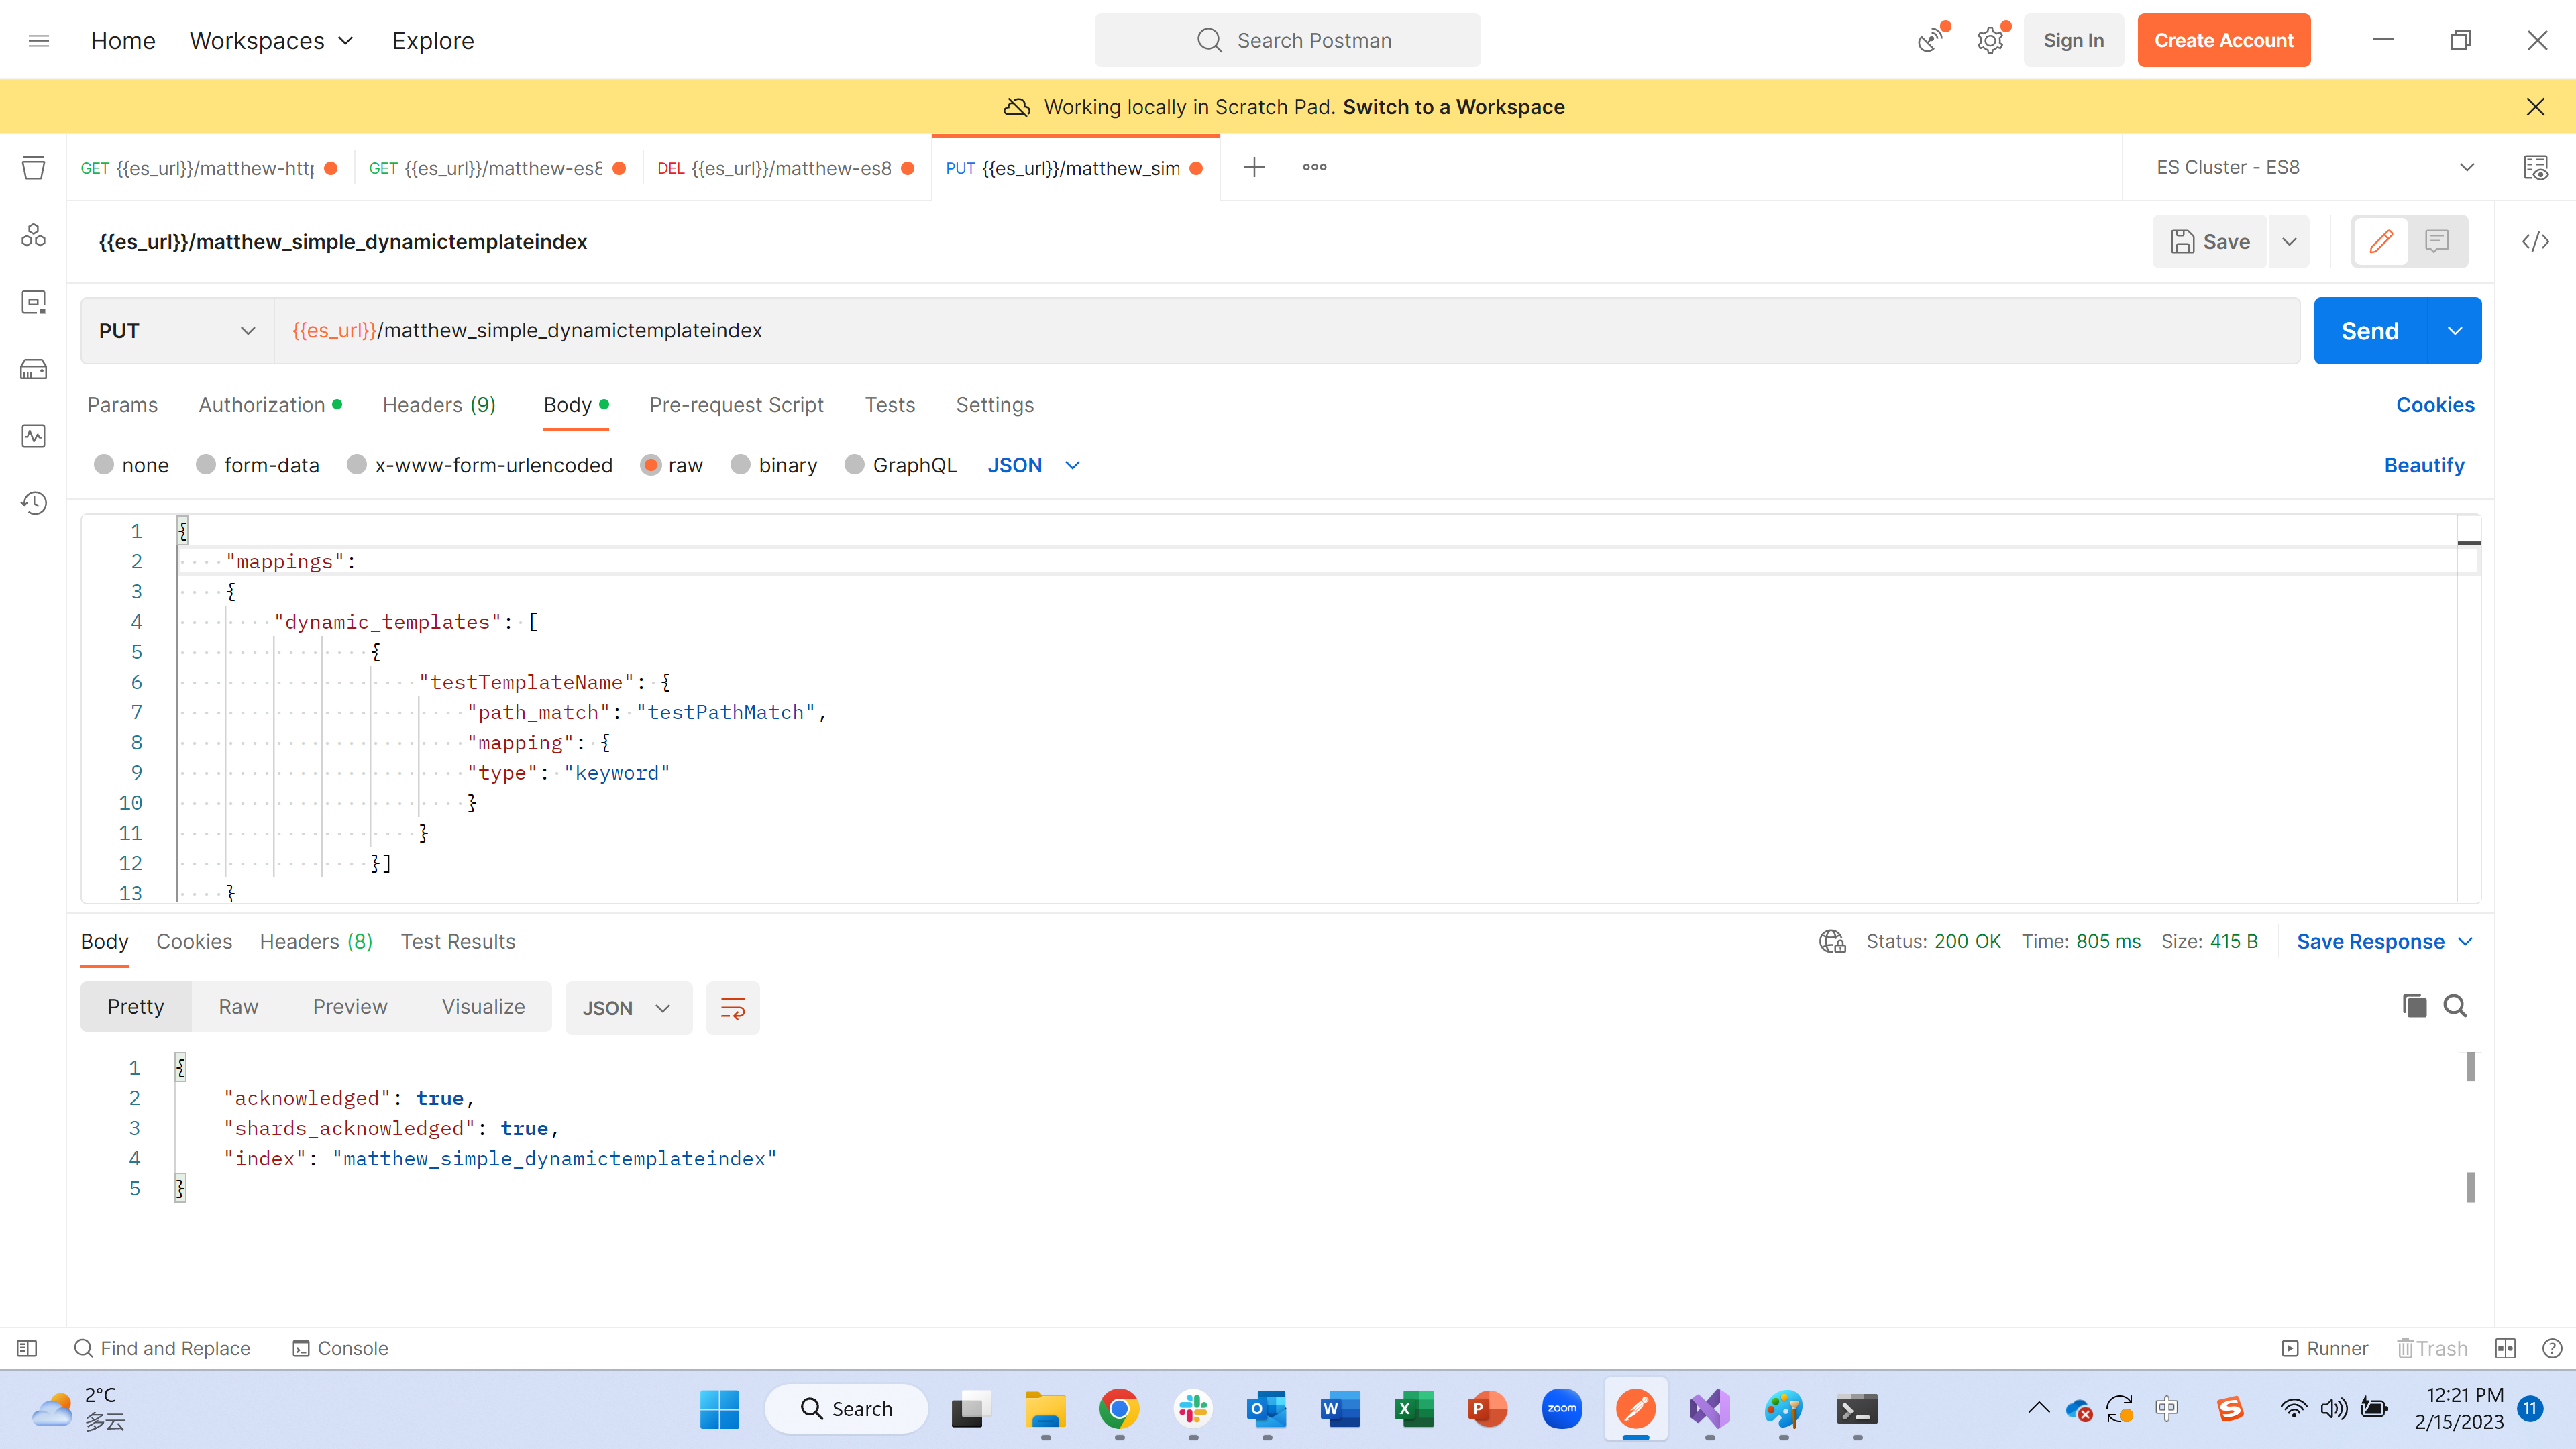Image resolution: width=2576 pixels, height=1449 pixels.
Task: Dismiss the Scratch Pad banner
Action: (x=2535, y=106)
